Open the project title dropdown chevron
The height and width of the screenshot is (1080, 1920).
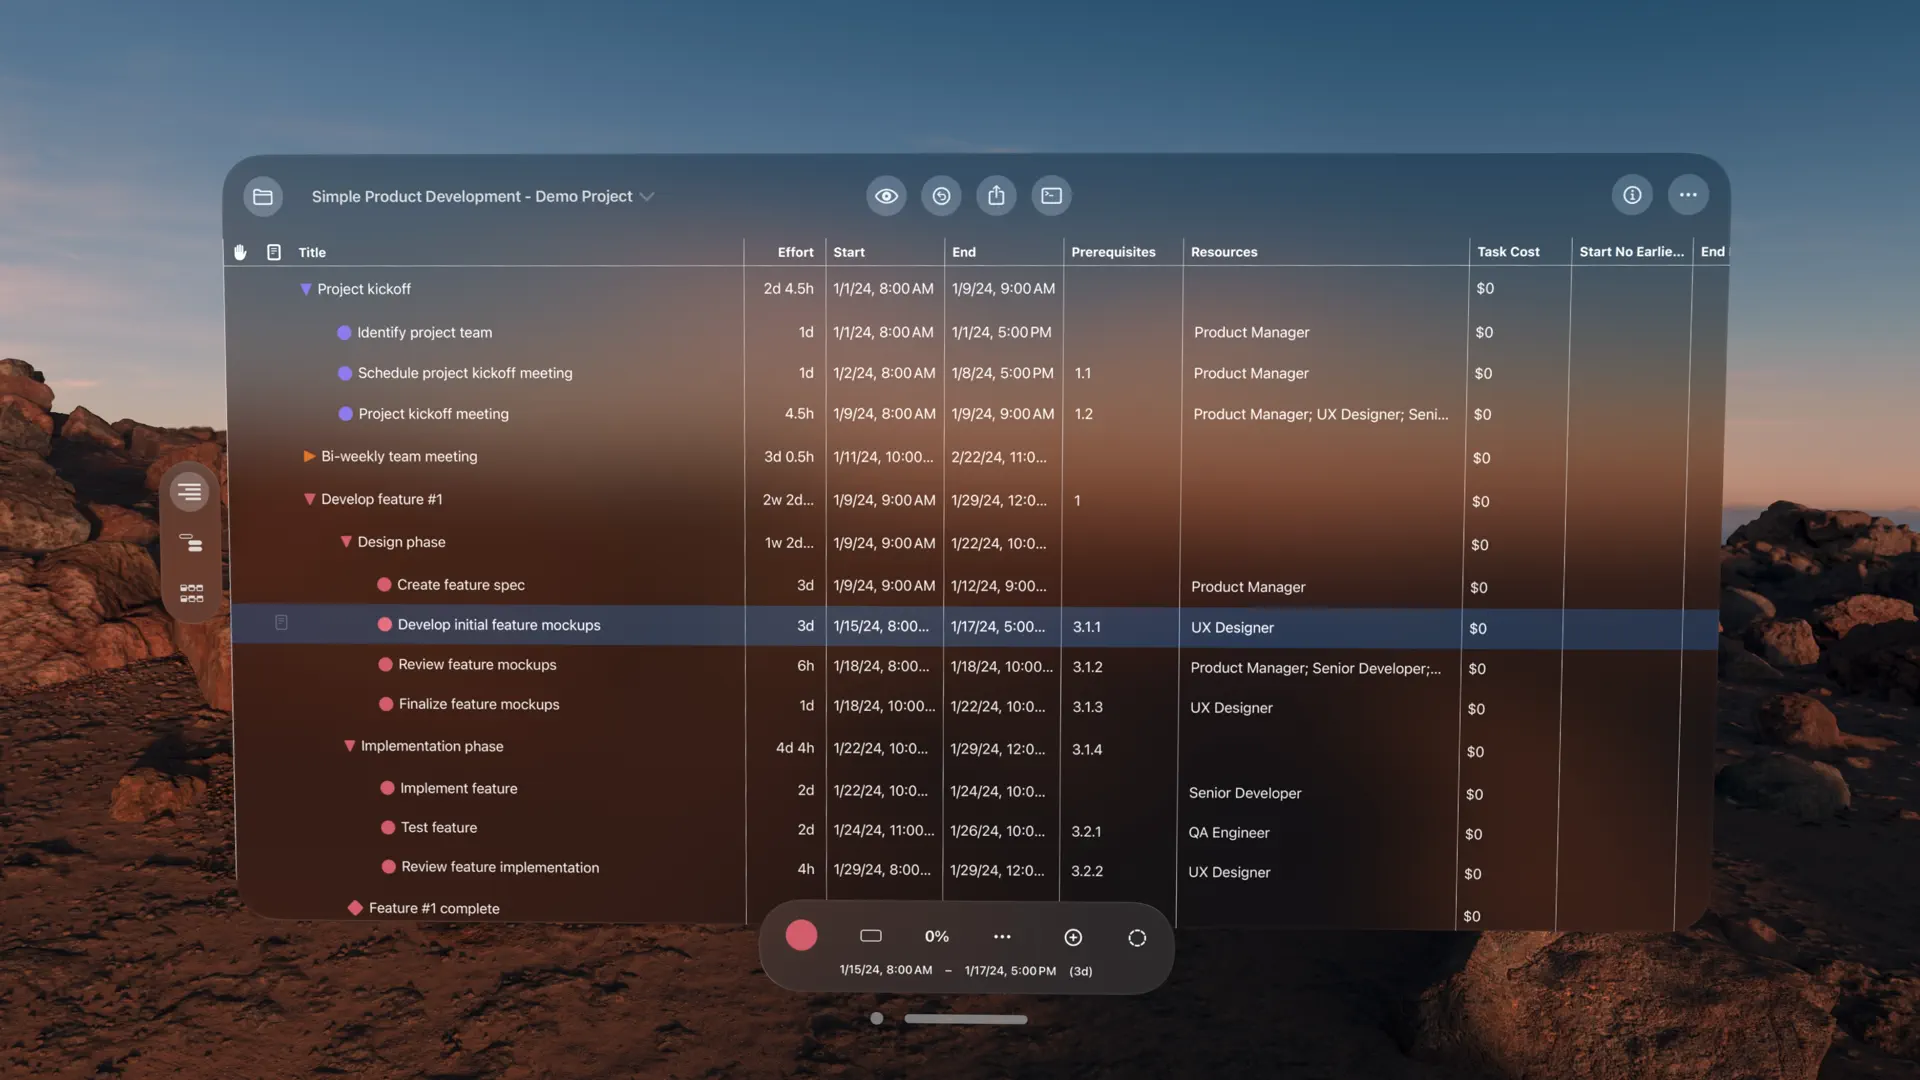(648, 196)
